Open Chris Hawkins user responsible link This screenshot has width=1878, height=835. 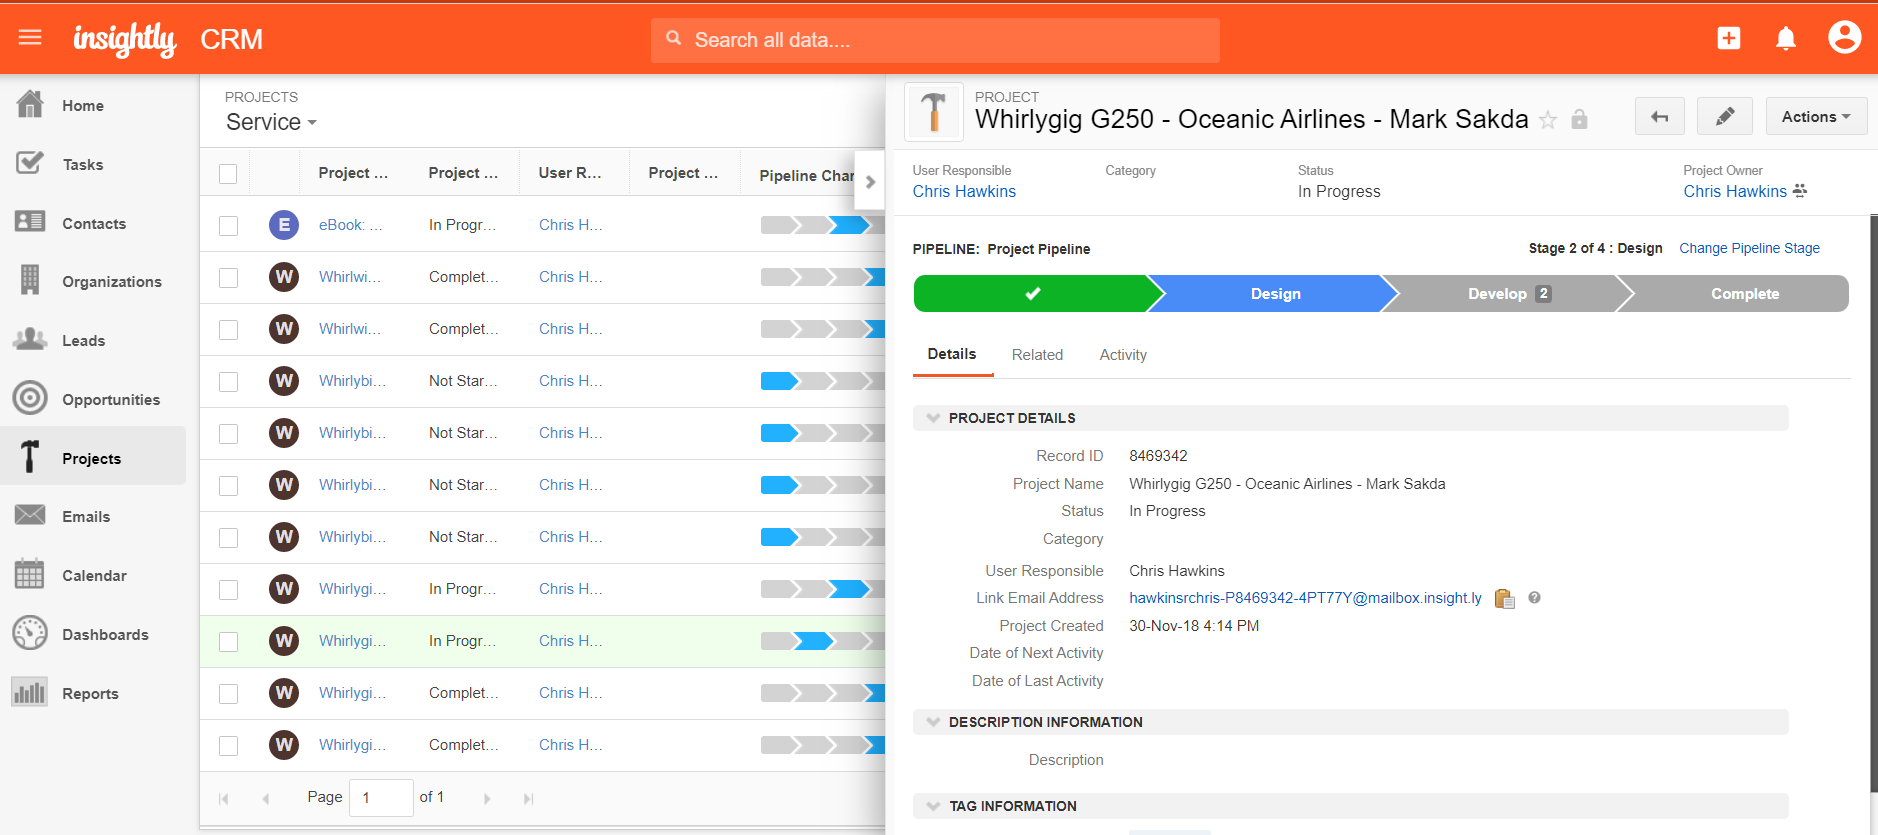[x=963, y=192]
